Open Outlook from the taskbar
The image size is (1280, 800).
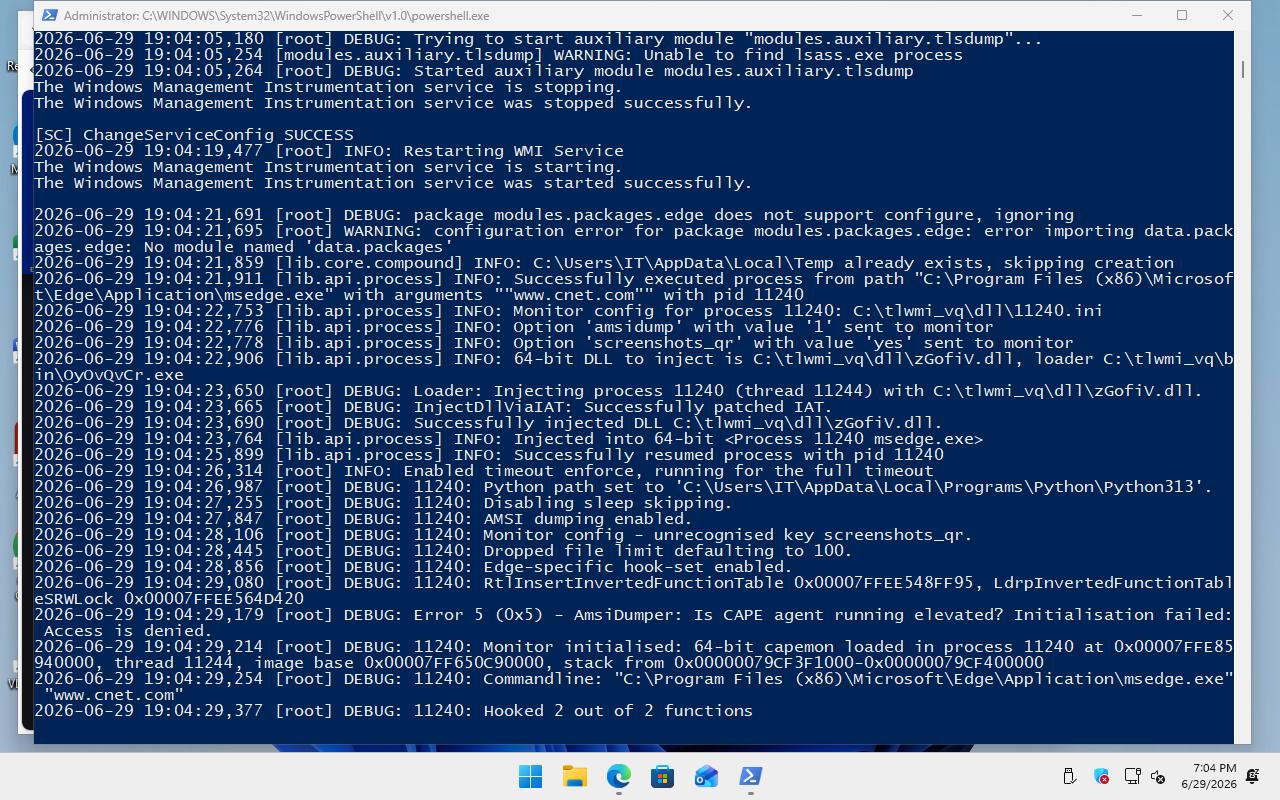tap(706, 776)
